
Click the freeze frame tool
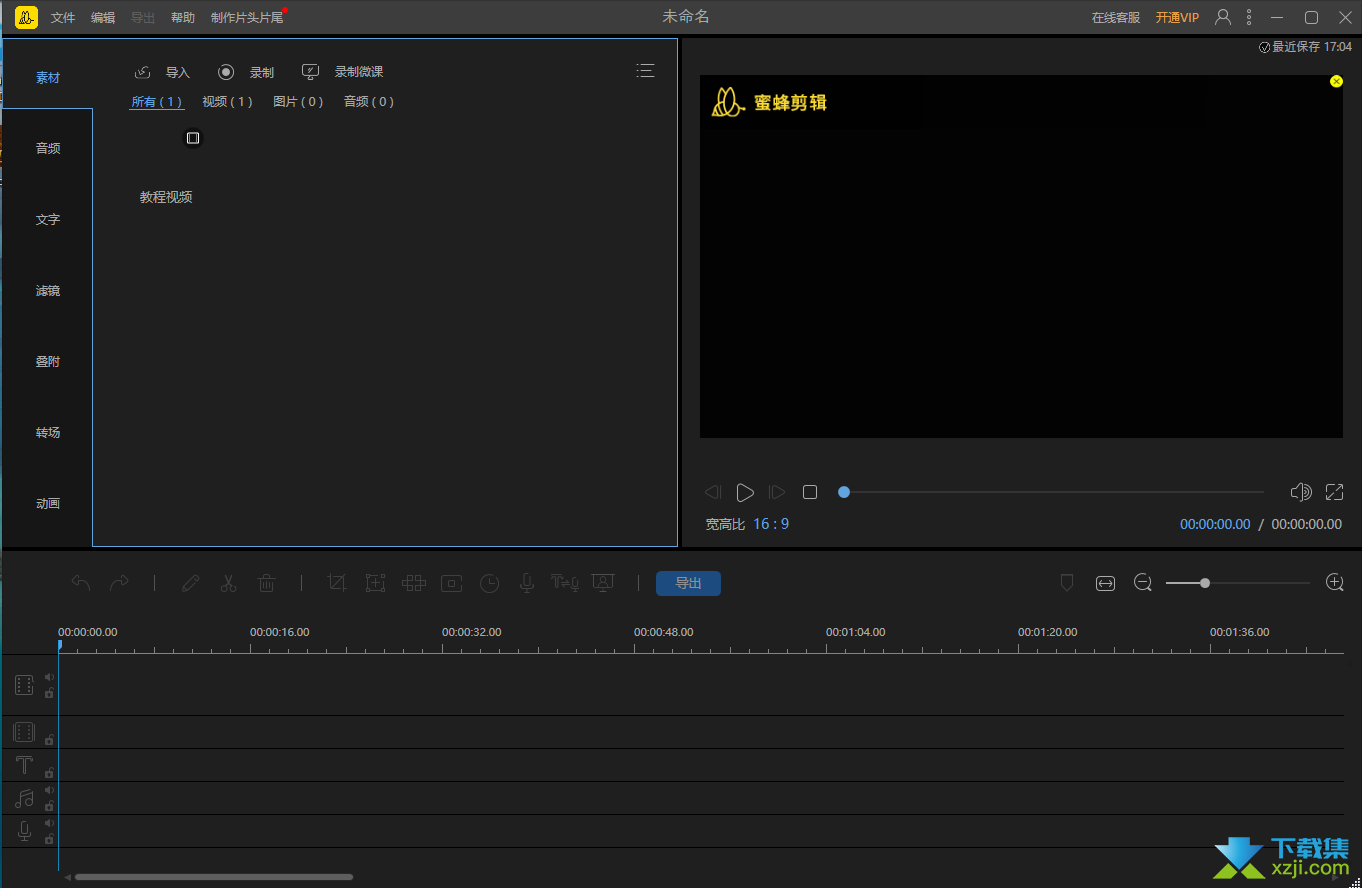452,583
